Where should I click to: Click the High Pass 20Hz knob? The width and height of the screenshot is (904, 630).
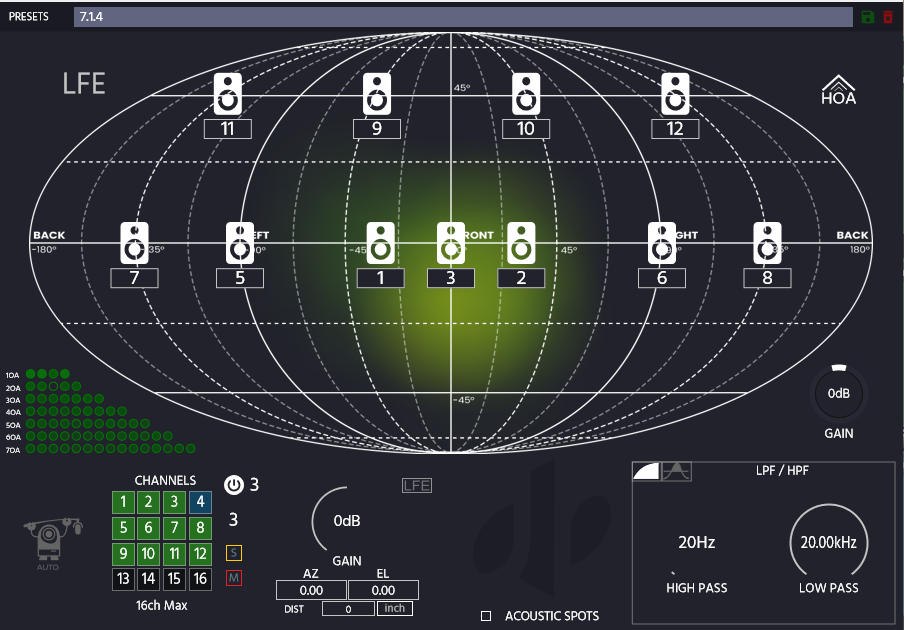pyautogui.click(x=696, y=542)
